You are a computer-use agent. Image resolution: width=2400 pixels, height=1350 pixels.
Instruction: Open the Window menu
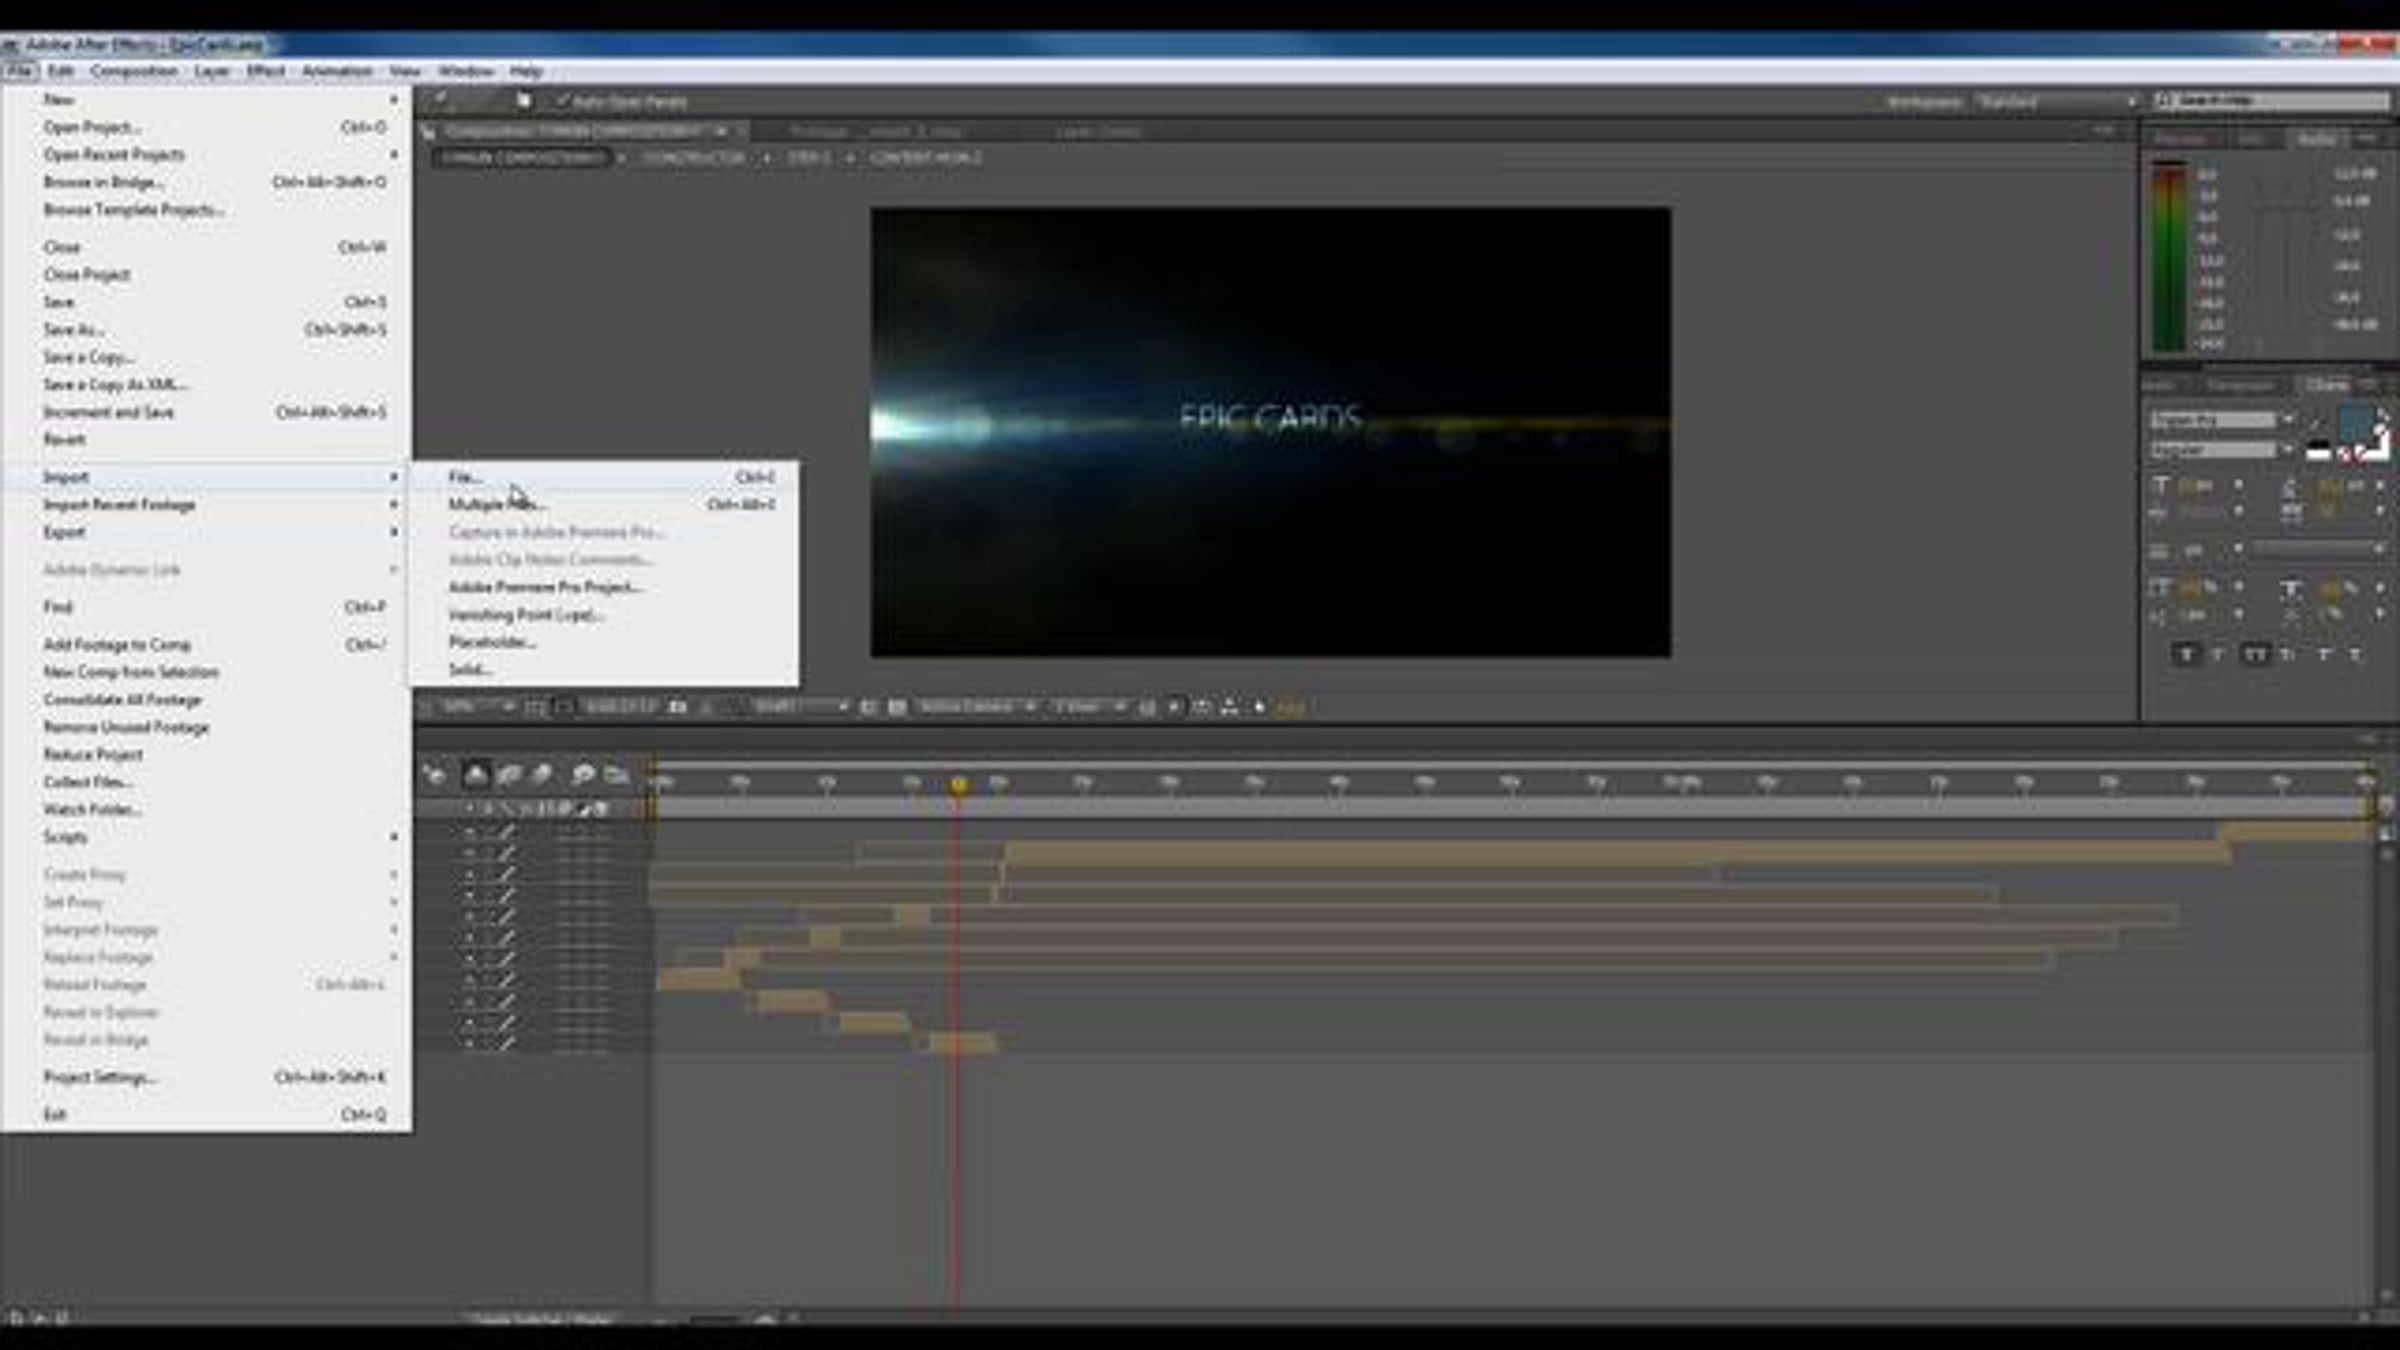point(466,71)
